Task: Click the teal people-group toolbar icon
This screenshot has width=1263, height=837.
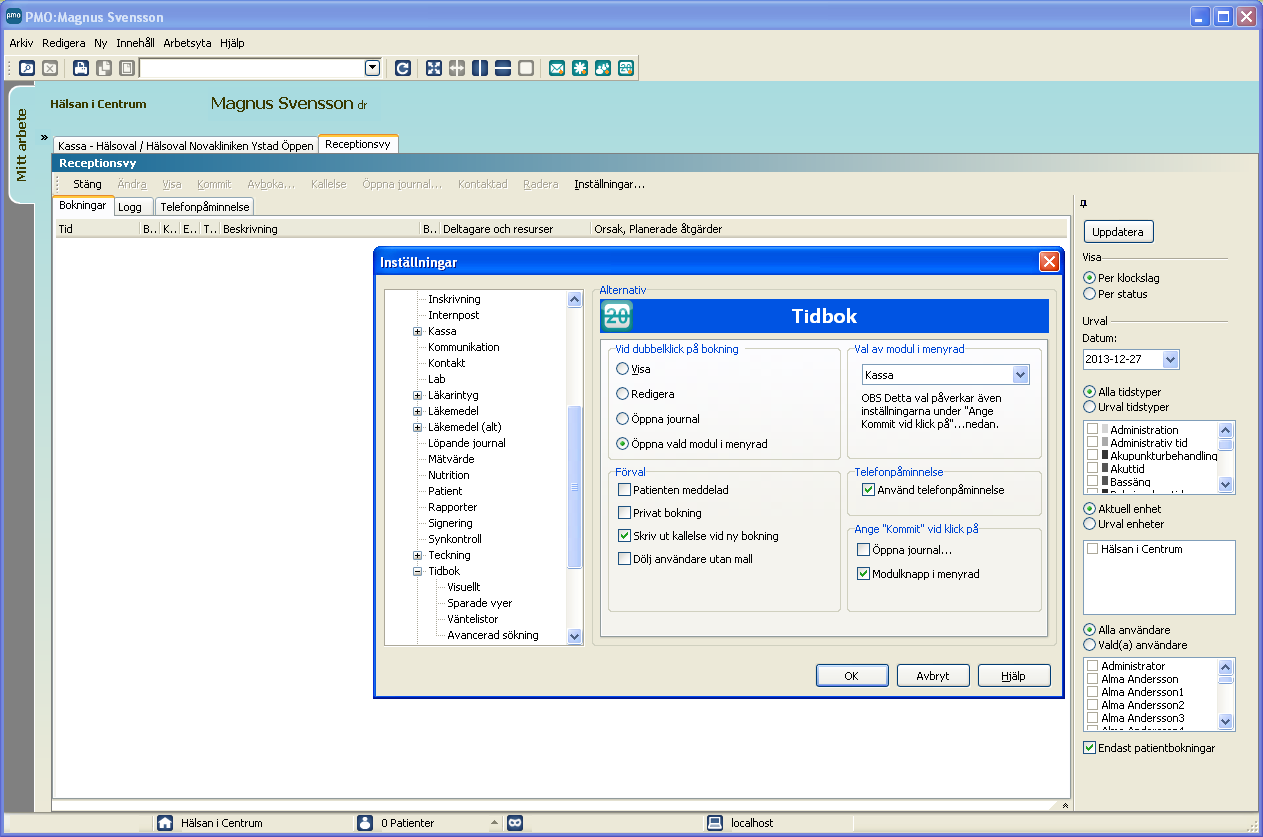Action: tap(603, 68)
